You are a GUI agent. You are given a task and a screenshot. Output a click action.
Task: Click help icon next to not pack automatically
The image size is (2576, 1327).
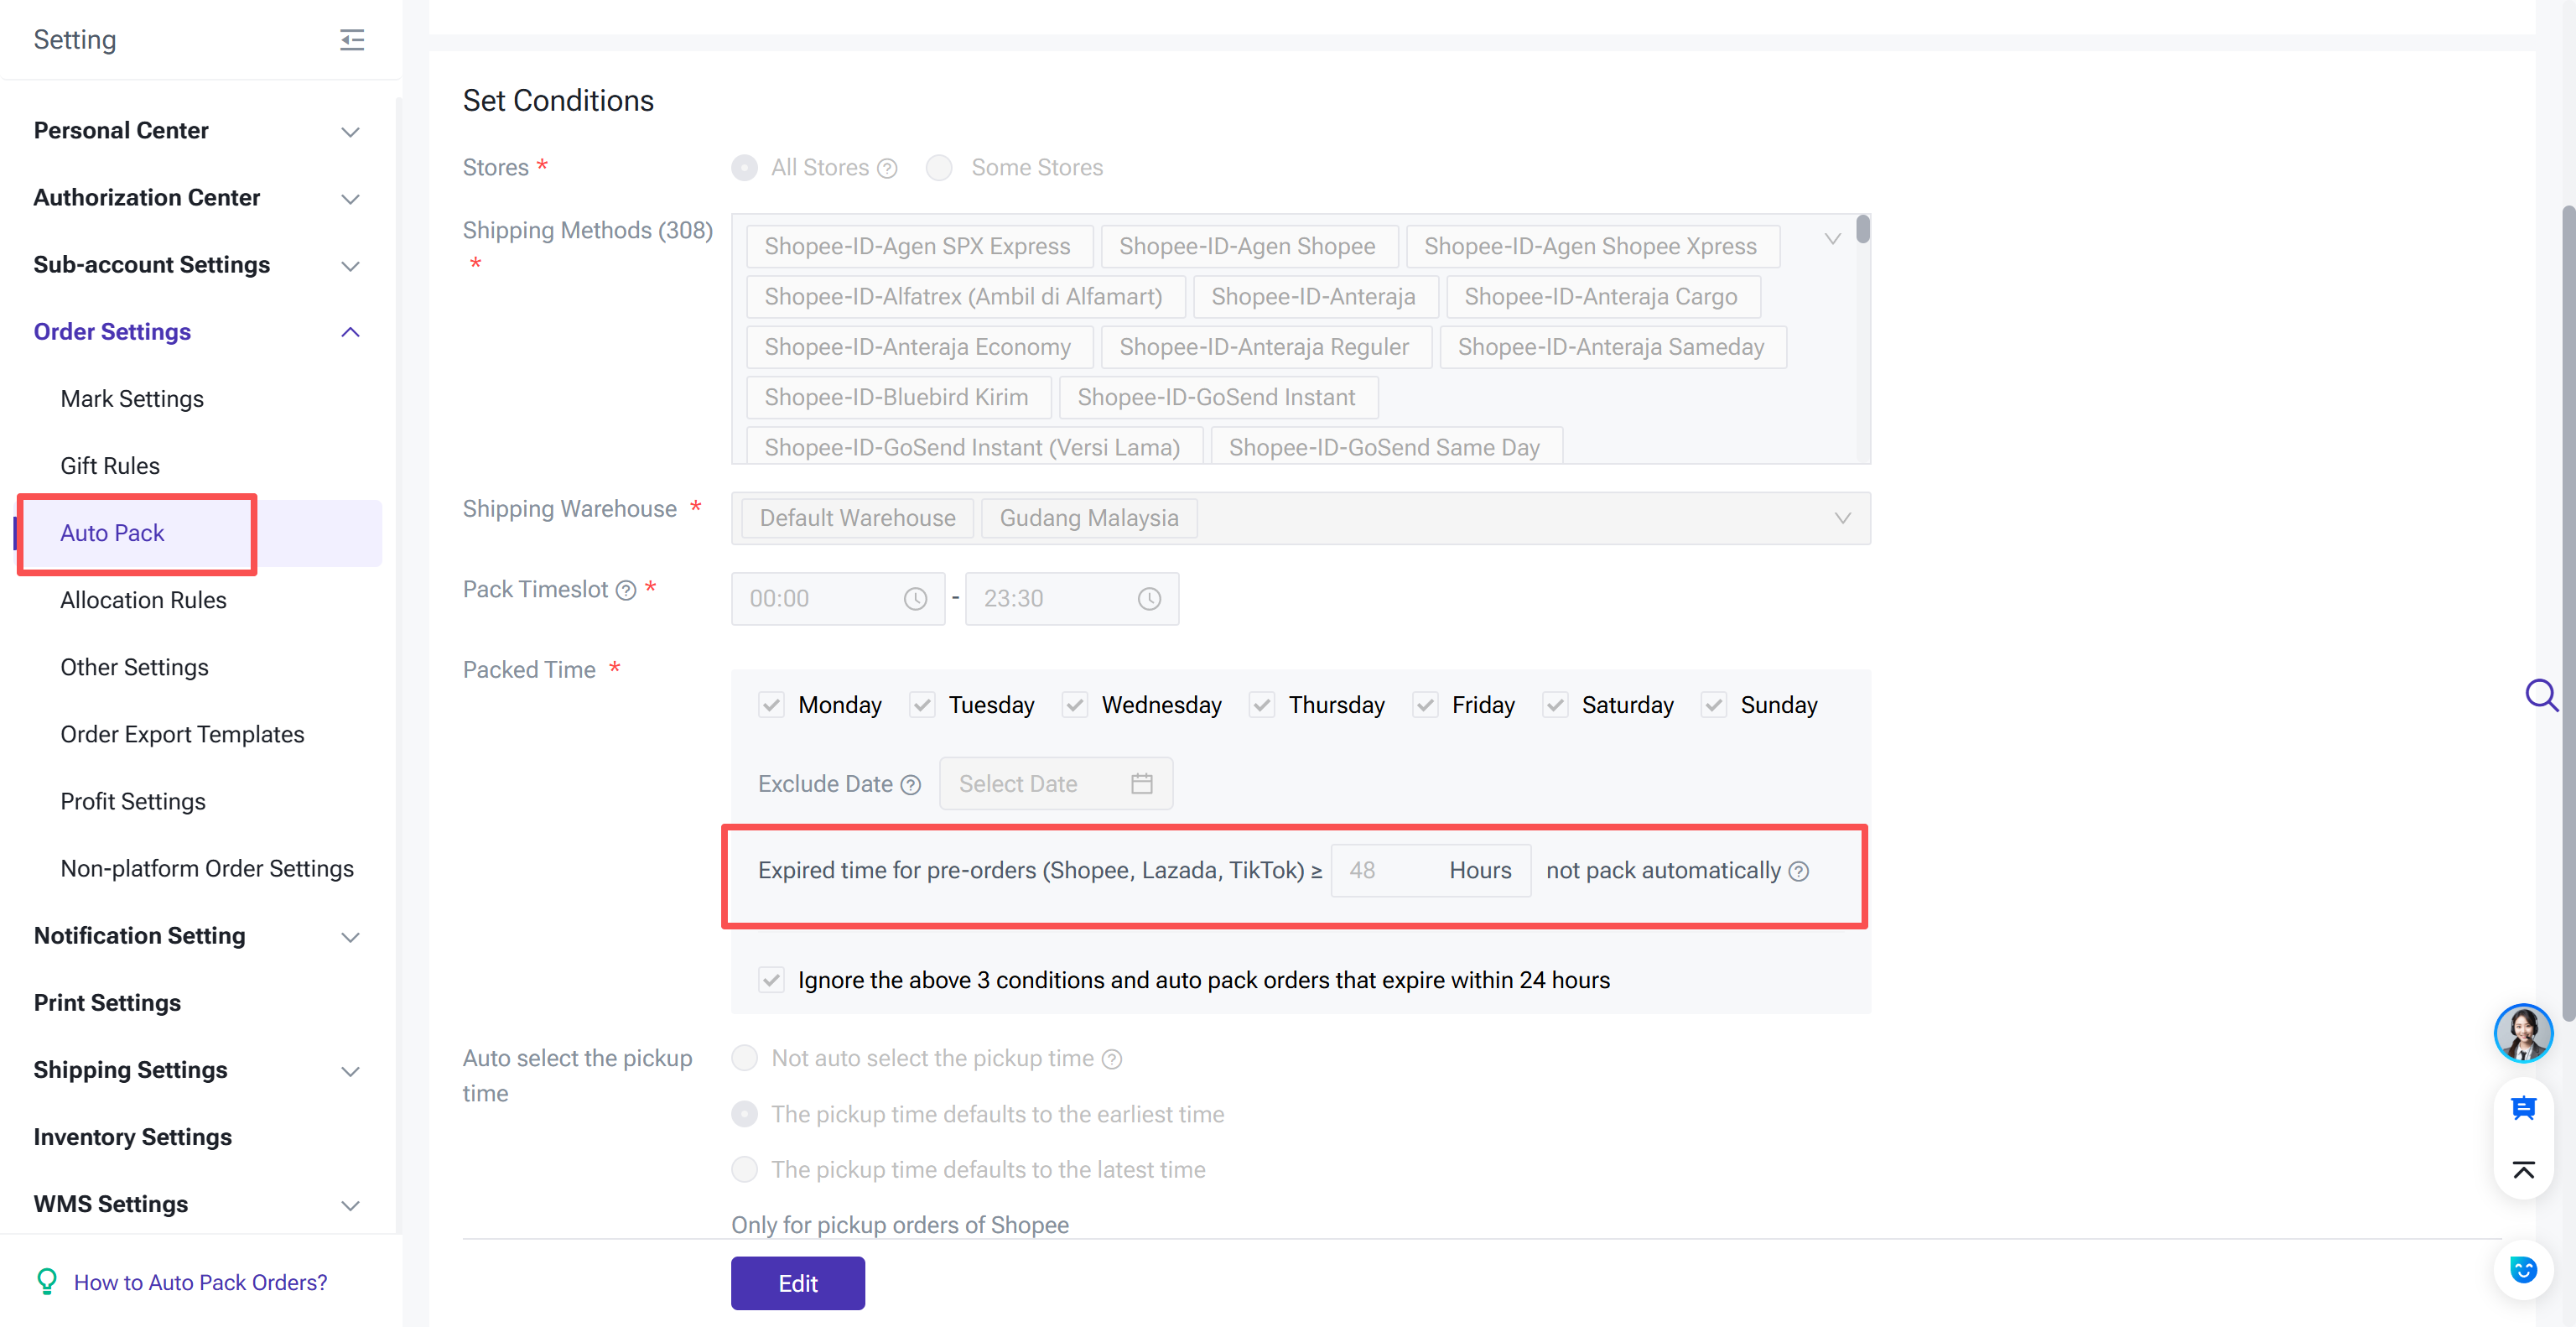tap(1798, 871)
